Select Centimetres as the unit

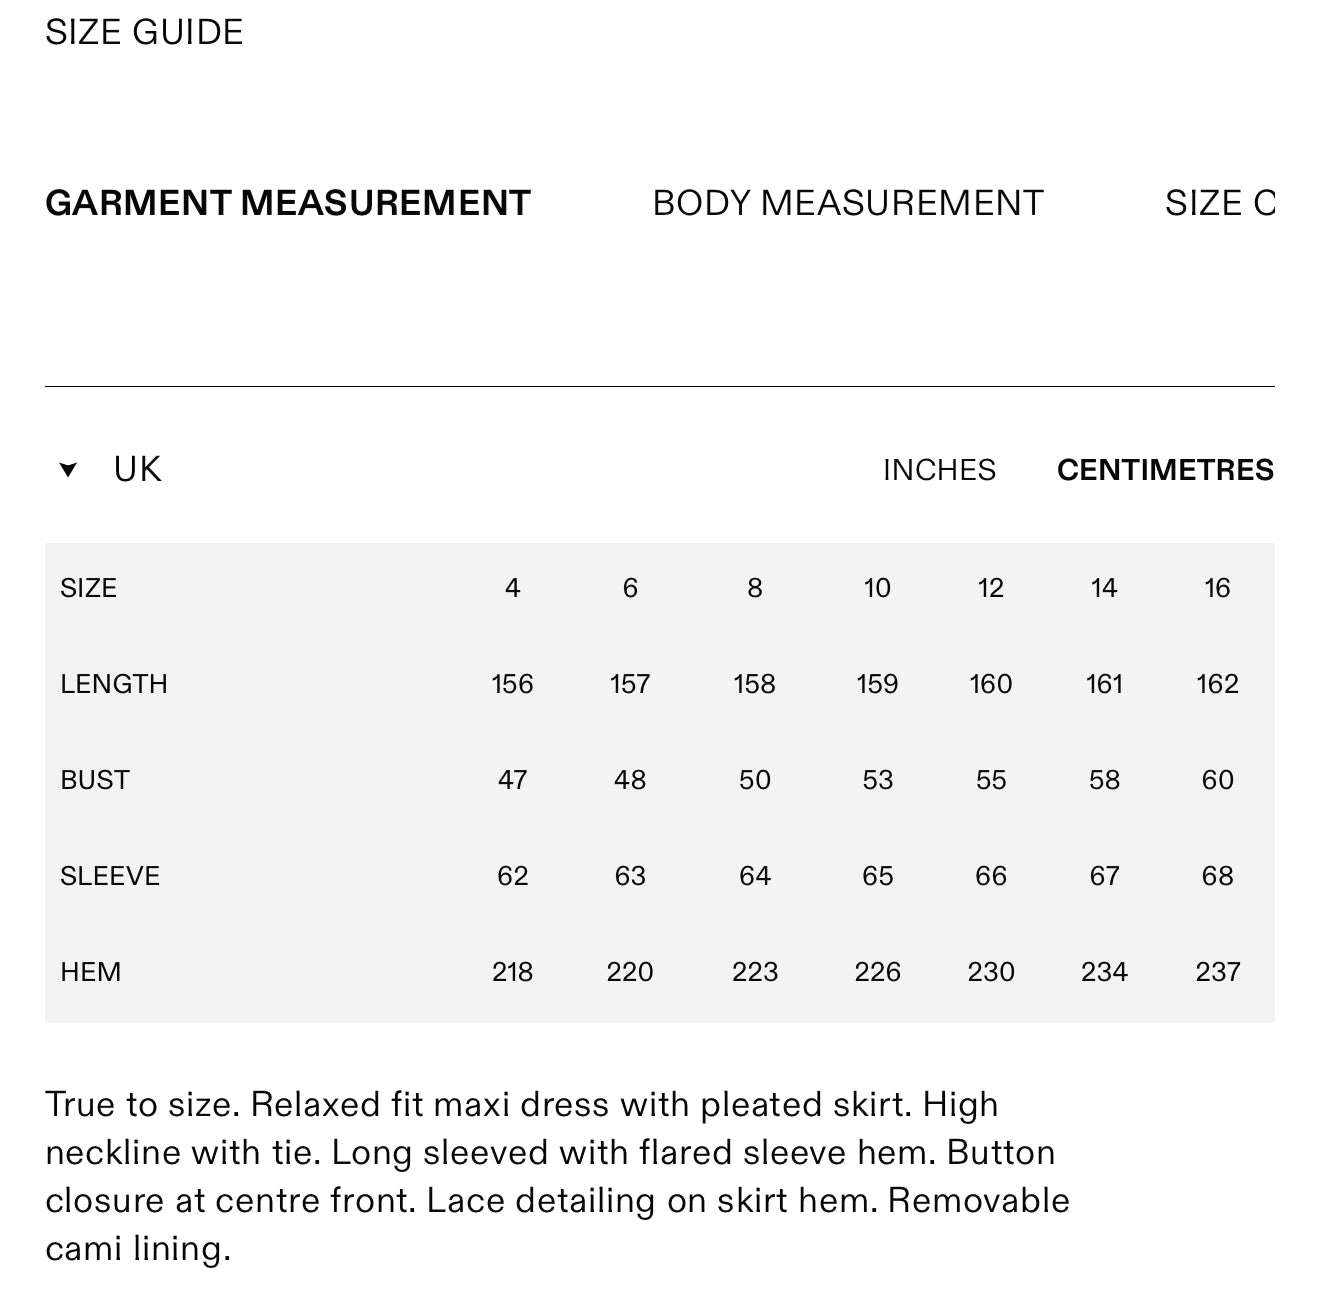pyautogui.click(x=1165, y=470)
